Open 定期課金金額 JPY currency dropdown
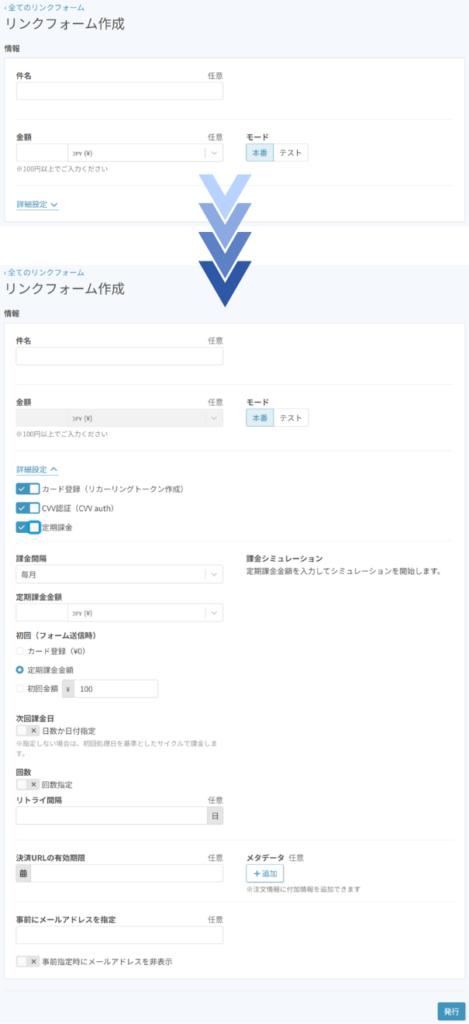This screenshot has width=469, height=1024. 145,613
